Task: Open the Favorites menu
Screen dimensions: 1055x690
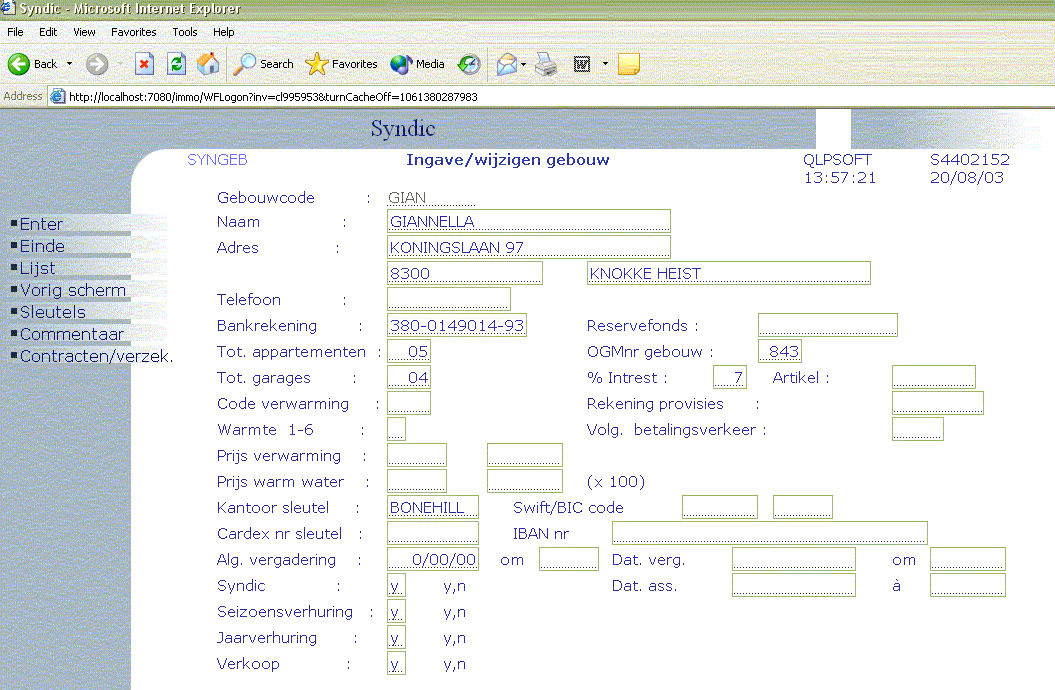Action: (x=133, y=32)
